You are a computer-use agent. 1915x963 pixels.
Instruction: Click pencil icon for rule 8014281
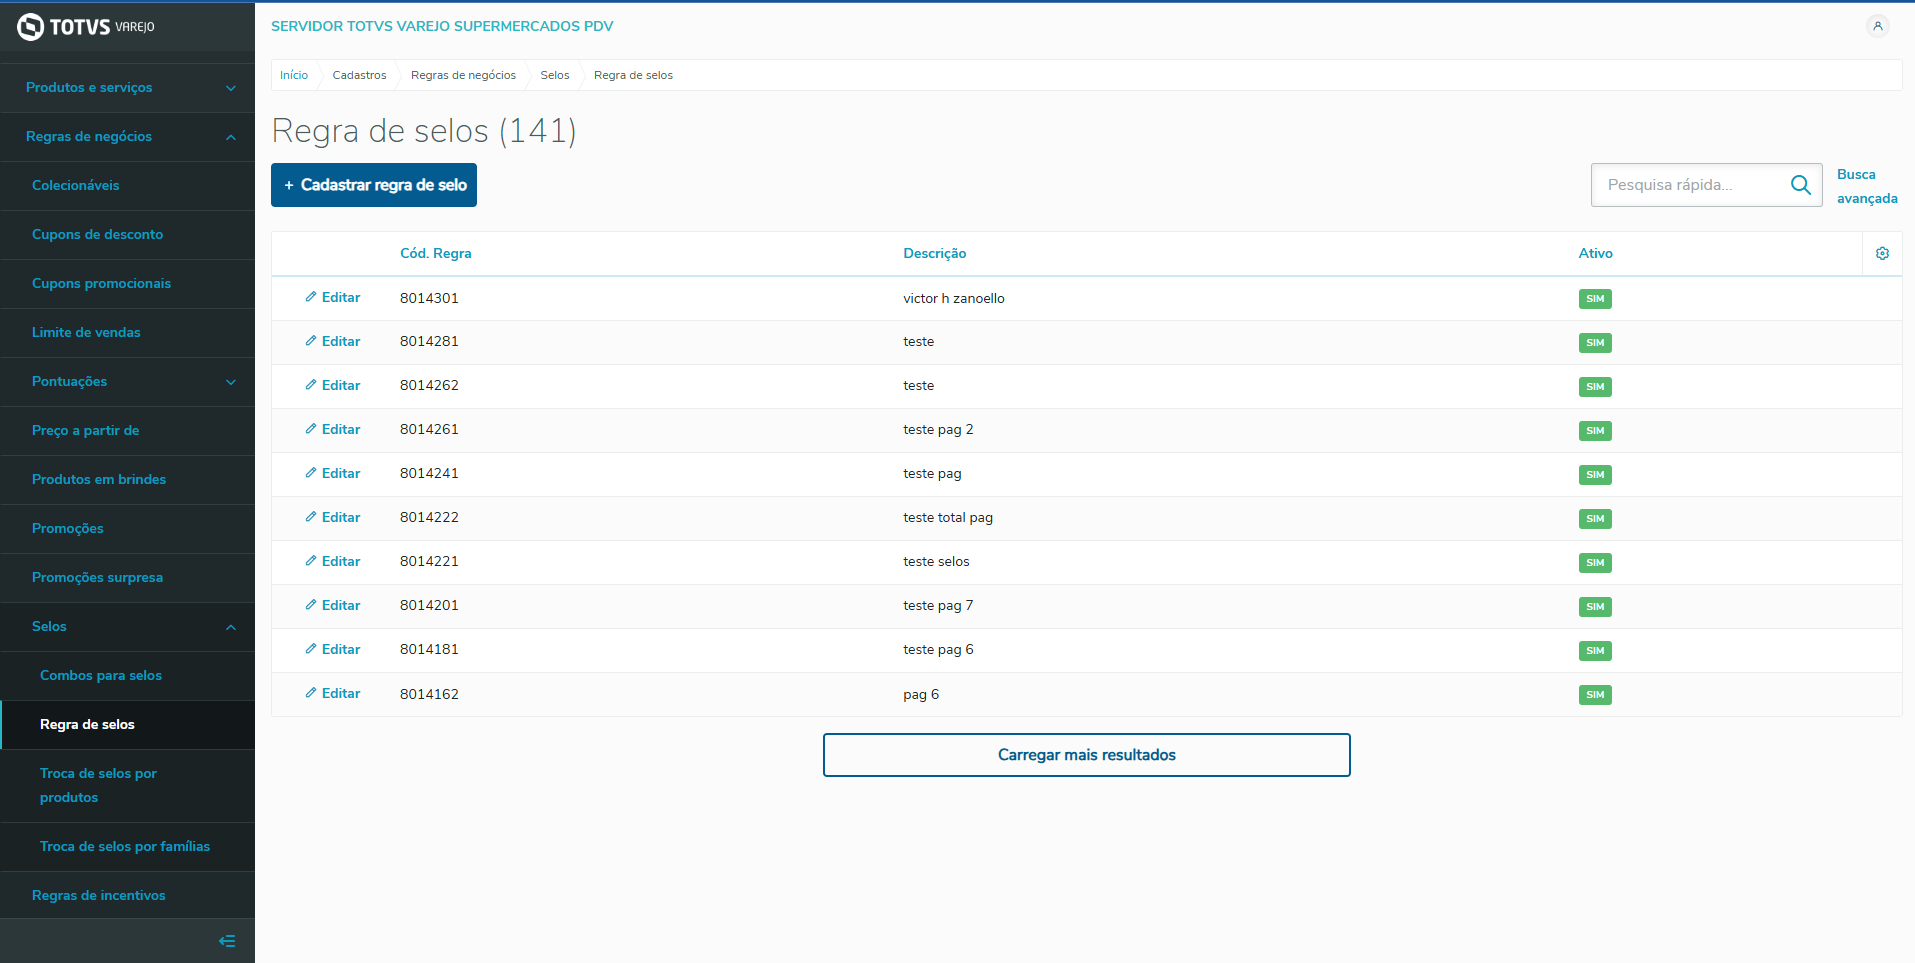pyautogui.click(x=311, y=341)
